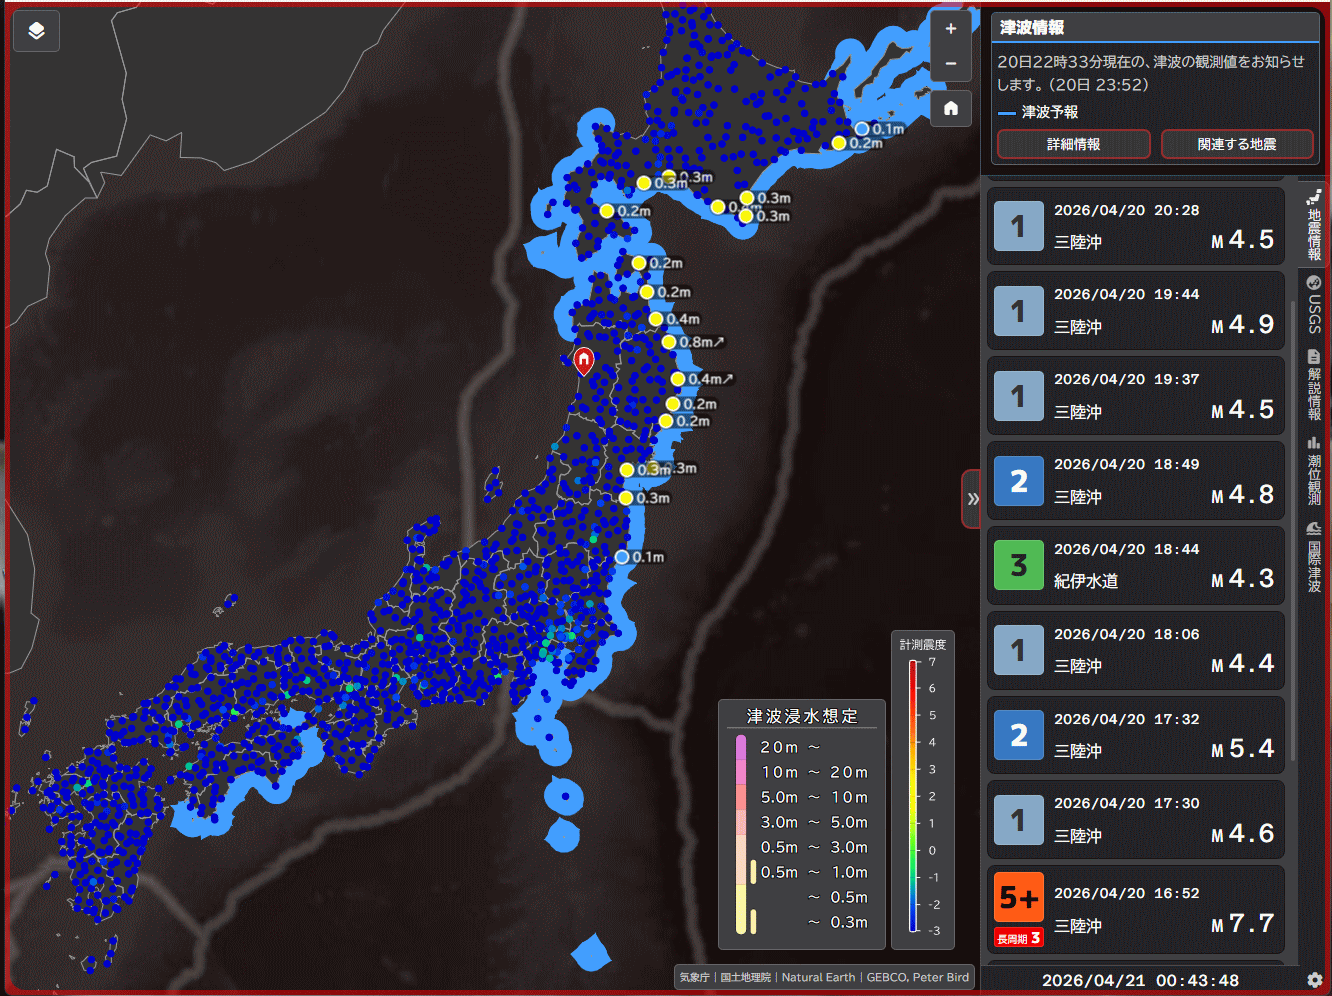Image resolution: width=1332 pixels, height=996 pixels.
Task: Zoom in on the map
Action: click(x=950, y=29)
